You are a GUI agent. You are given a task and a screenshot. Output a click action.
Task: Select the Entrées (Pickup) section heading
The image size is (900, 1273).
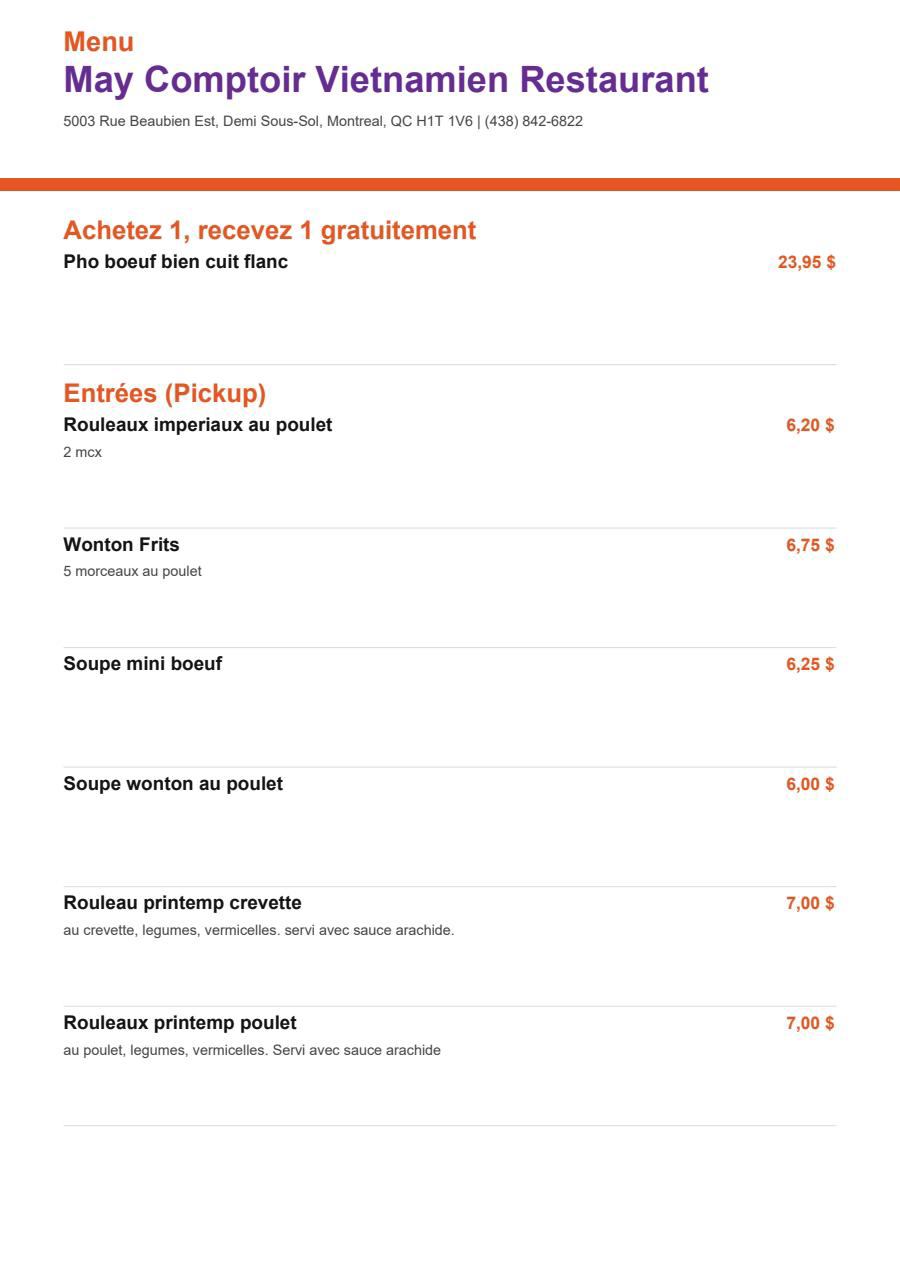[x=165, y=394]
